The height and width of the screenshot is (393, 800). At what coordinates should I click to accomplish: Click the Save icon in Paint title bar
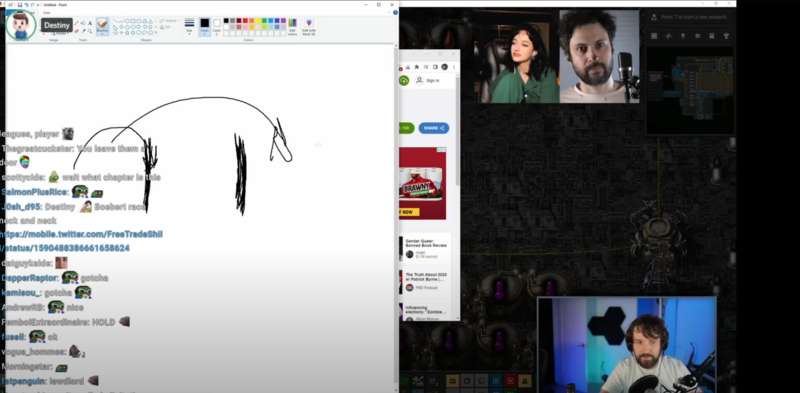point(19,5)
